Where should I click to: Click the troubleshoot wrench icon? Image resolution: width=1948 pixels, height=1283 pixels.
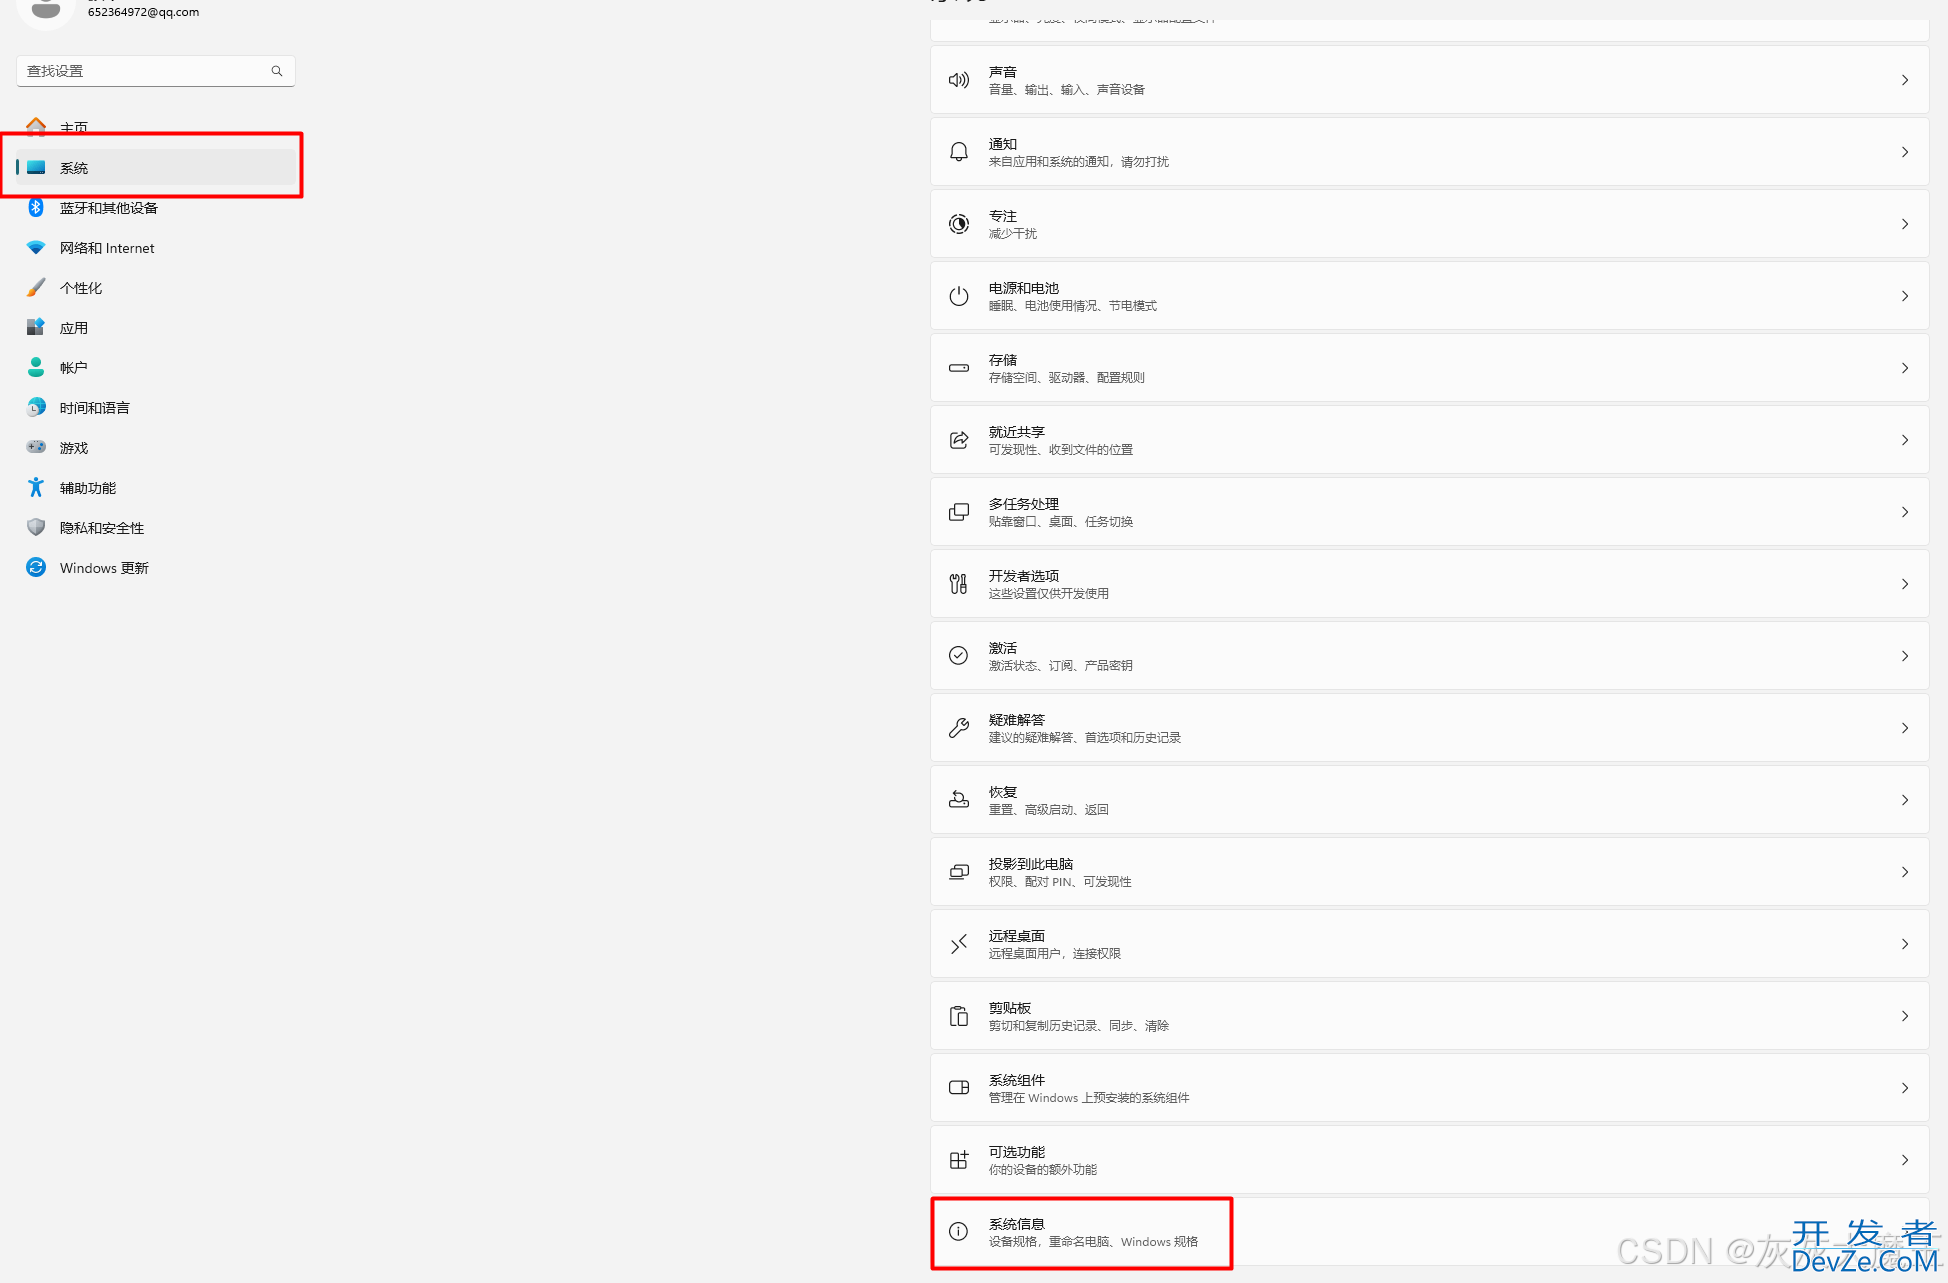click(x=958, y=728)
